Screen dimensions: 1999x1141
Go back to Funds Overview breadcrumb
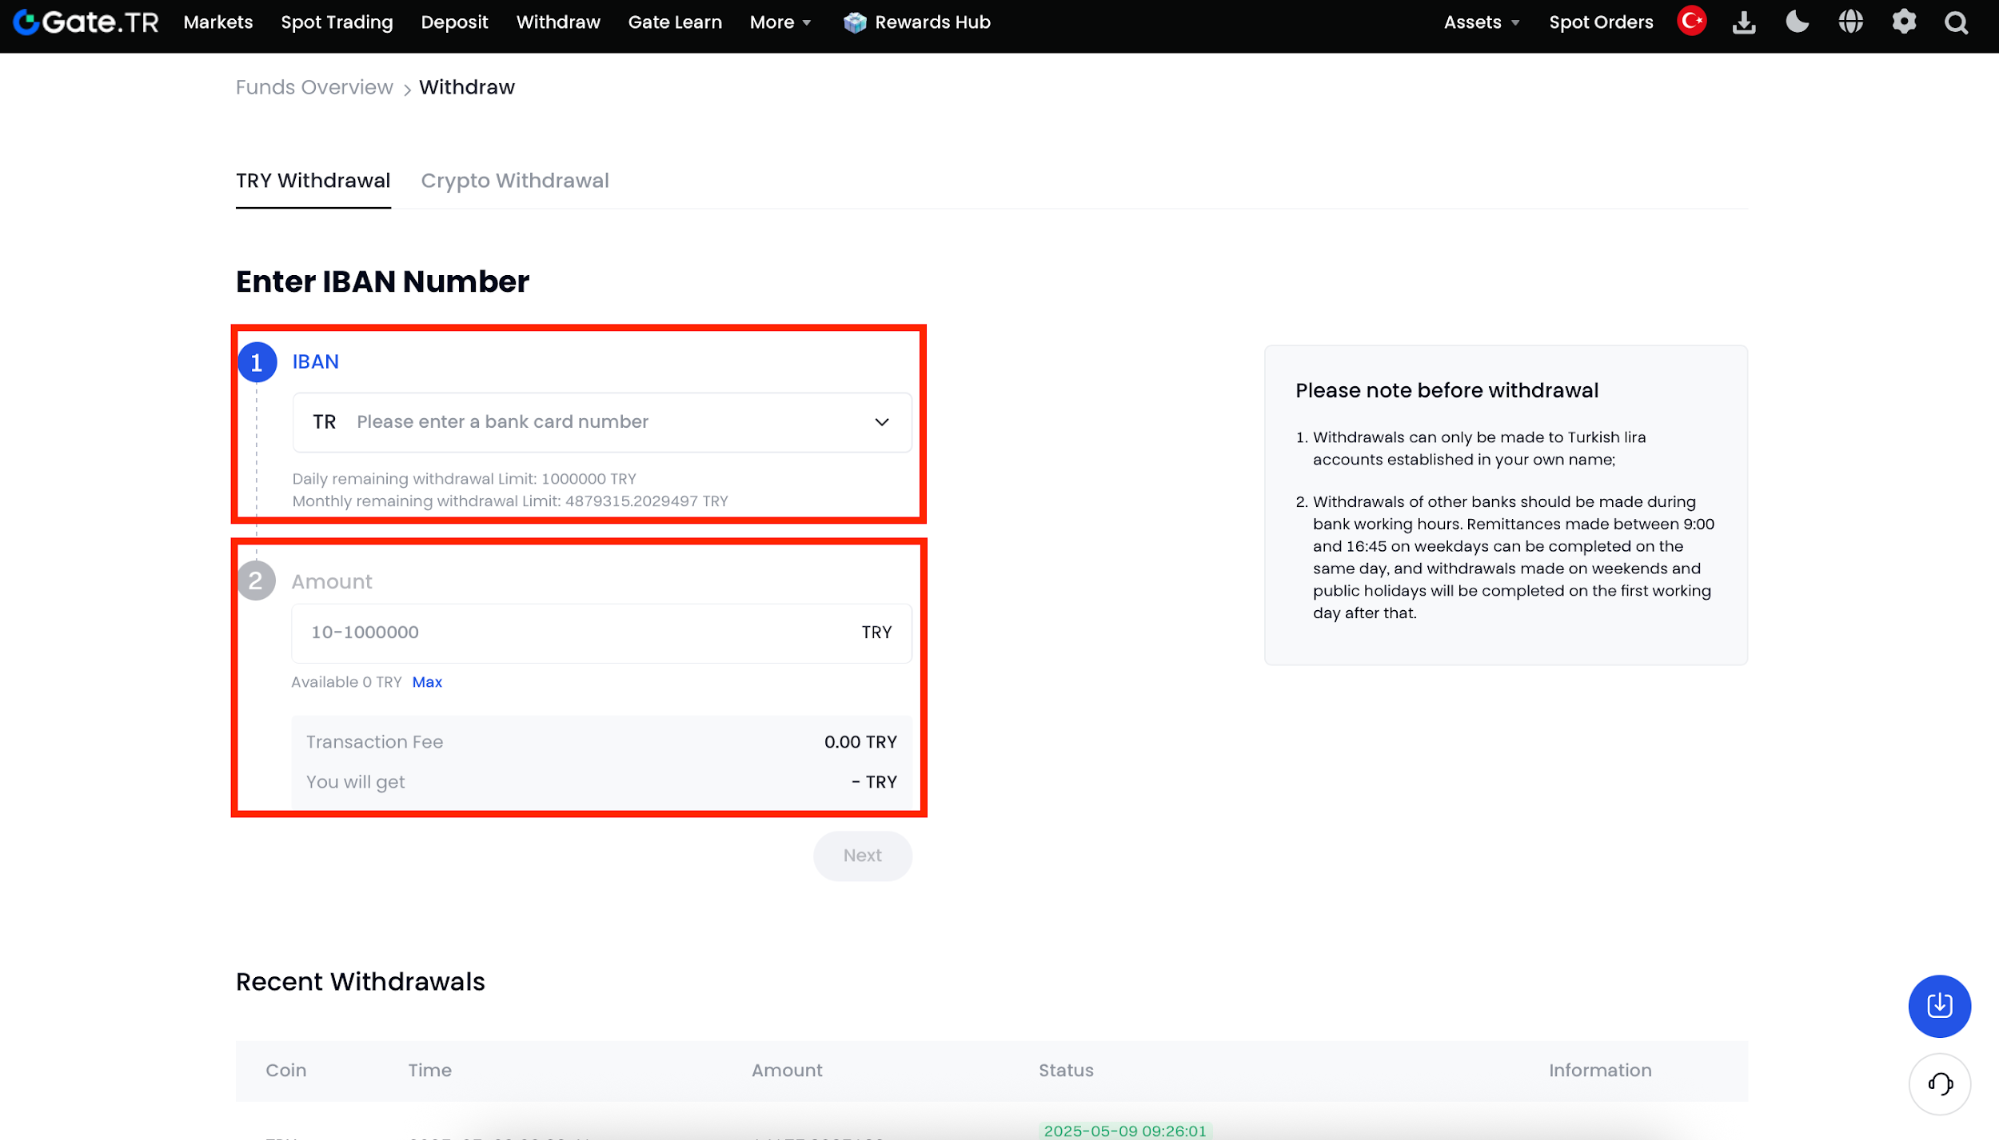[314, 87]
